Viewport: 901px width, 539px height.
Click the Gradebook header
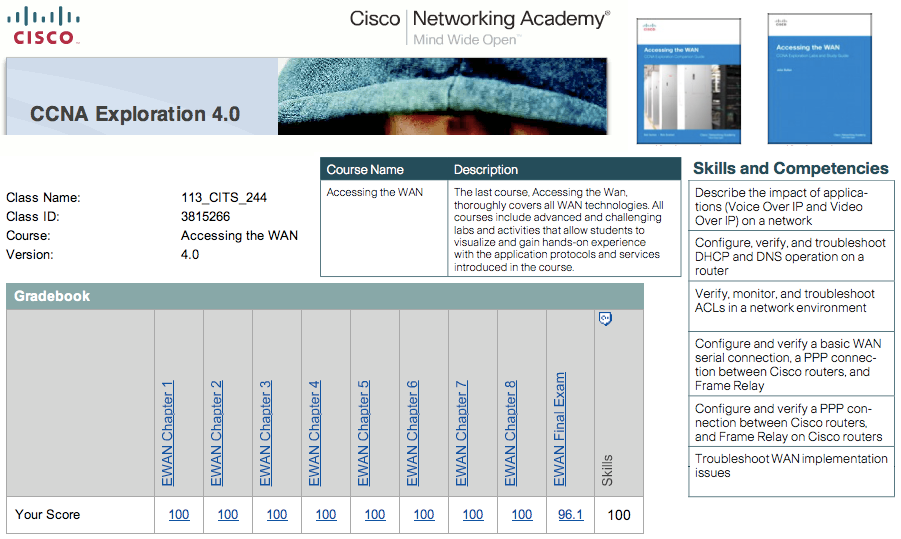point(325,296)
